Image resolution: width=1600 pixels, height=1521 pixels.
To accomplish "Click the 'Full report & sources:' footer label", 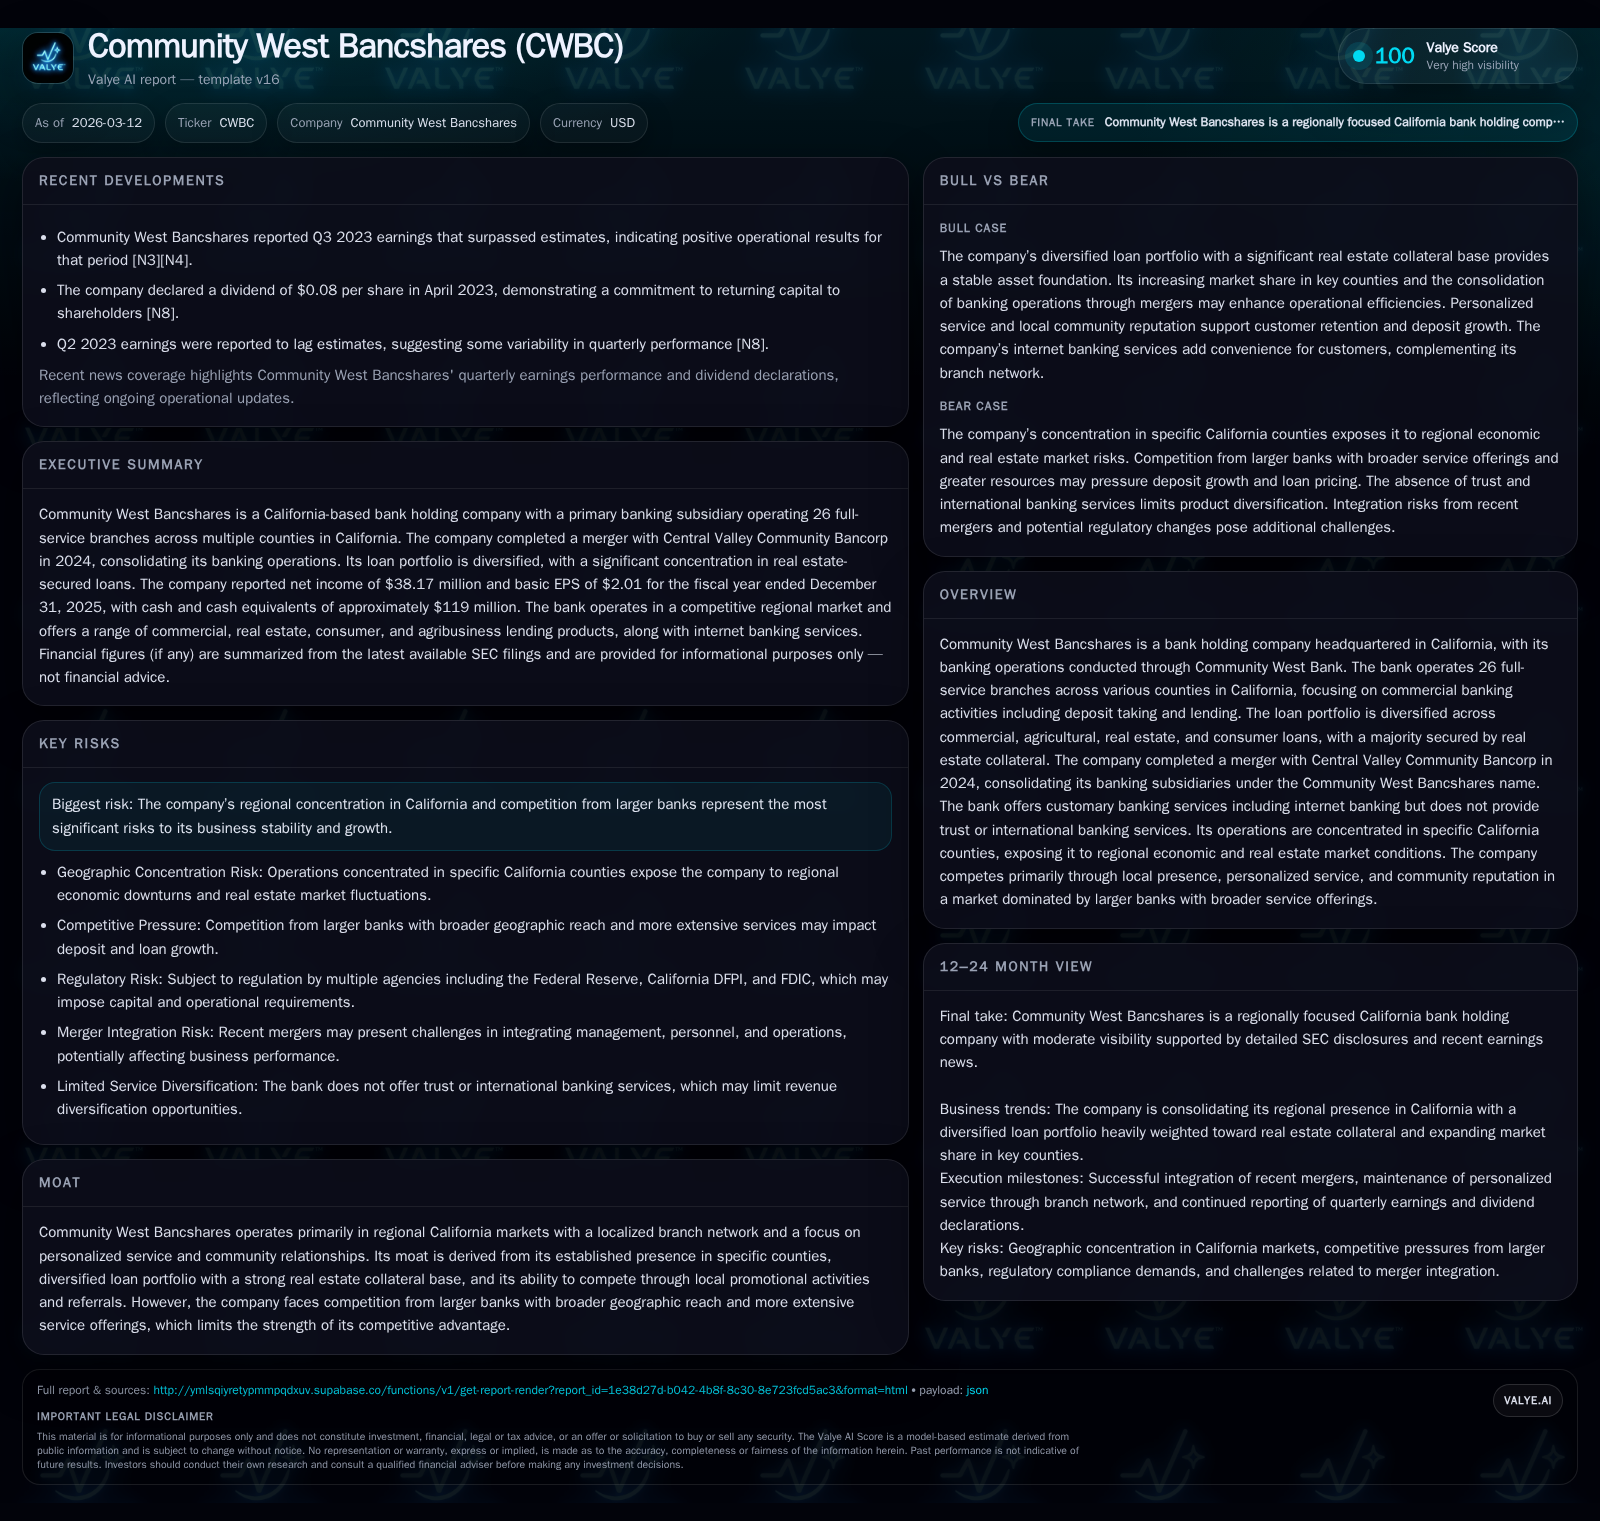I will pos(93,1390).
